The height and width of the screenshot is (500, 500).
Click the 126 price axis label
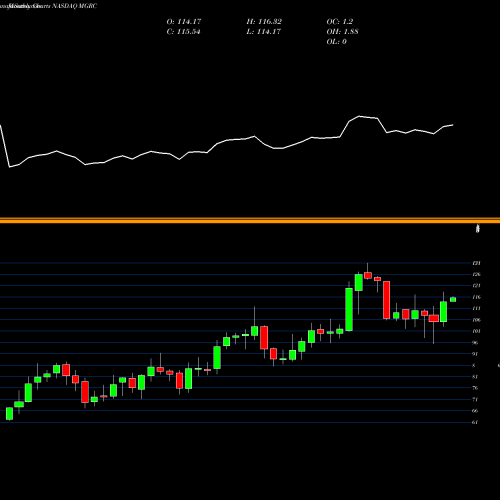coord(476,274)
